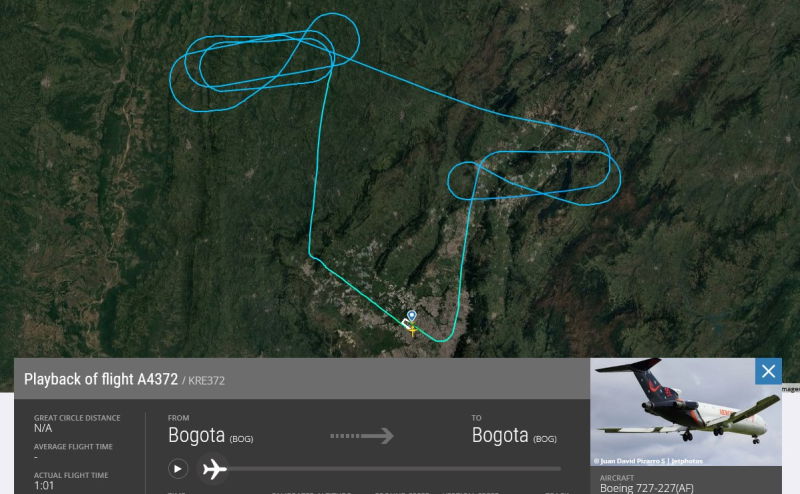
Task: Open the Boeing 727 aircraft photo
Action: 686,411
